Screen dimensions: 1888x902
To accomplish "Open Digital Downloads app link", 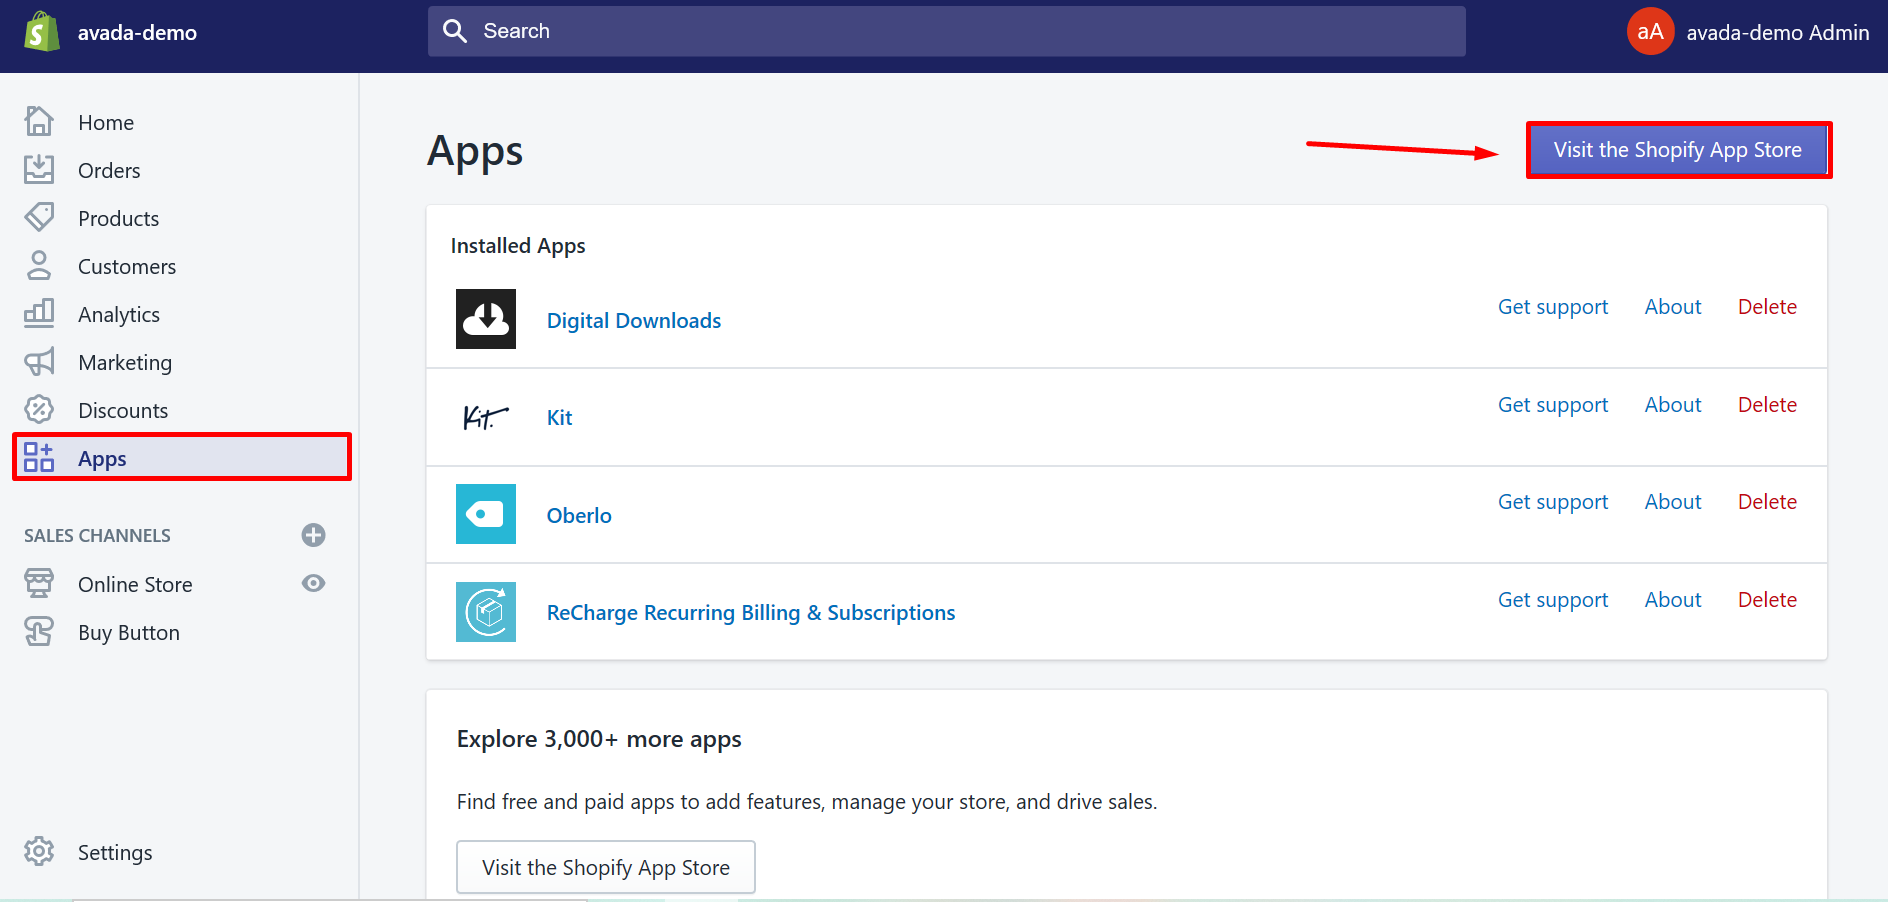I will pyautogui.click(x=634, y=320).
